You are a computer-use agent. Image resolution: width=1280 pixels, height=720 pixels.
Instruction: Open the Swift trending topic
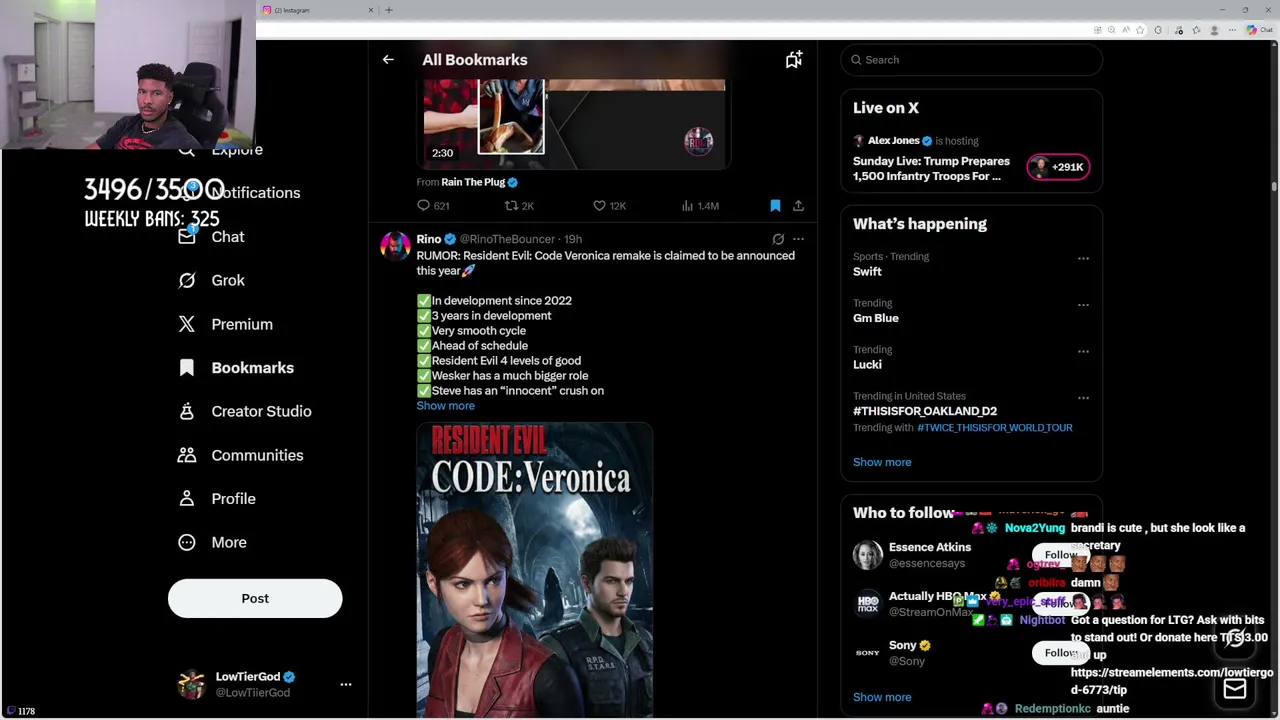[867, 272]
